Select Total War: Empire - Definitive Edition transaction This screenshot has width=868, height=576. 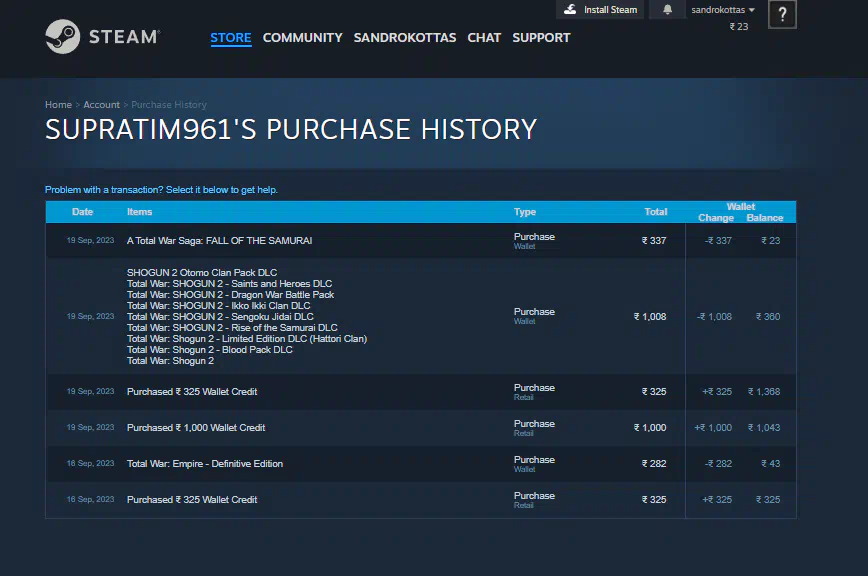click(x=204, y=464)
